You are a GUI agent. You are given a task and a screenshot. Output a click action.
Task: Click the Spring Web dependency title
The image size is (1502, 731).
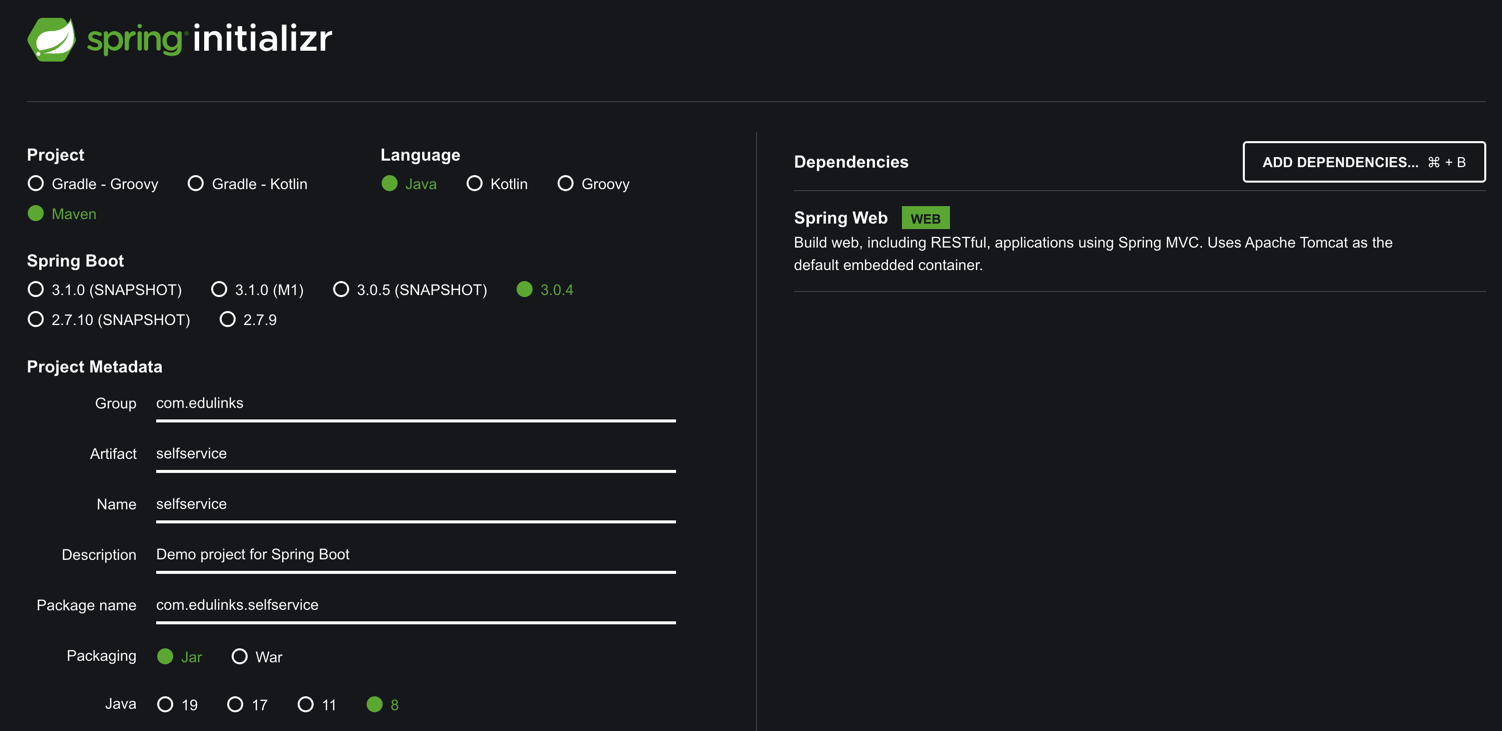[x=841, y=218]
